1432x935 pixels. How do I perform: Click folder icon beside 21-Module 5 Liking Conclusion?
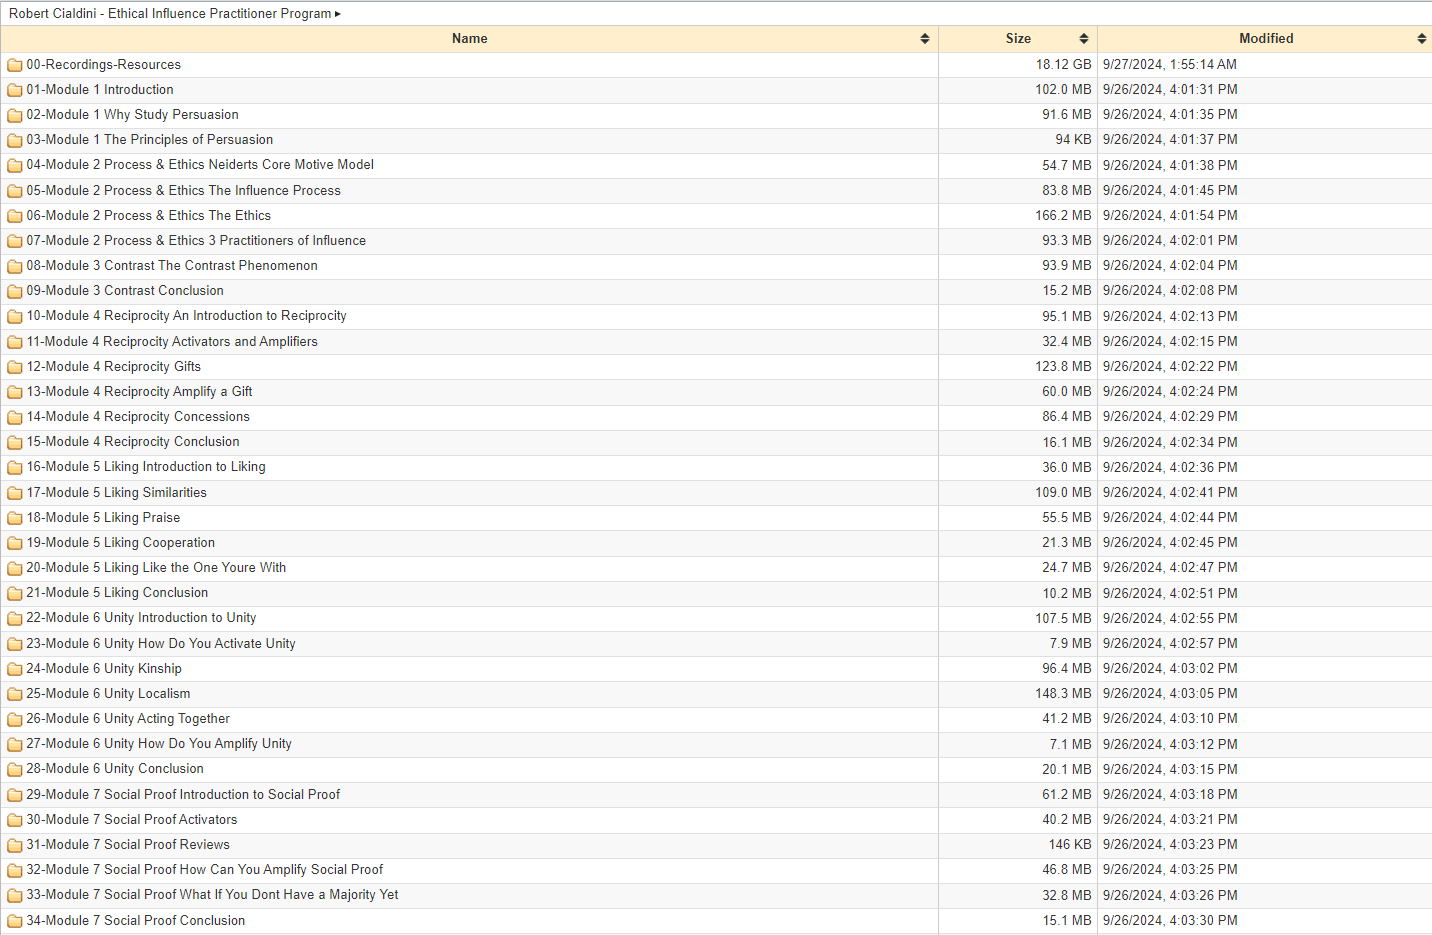pos(15,593)
